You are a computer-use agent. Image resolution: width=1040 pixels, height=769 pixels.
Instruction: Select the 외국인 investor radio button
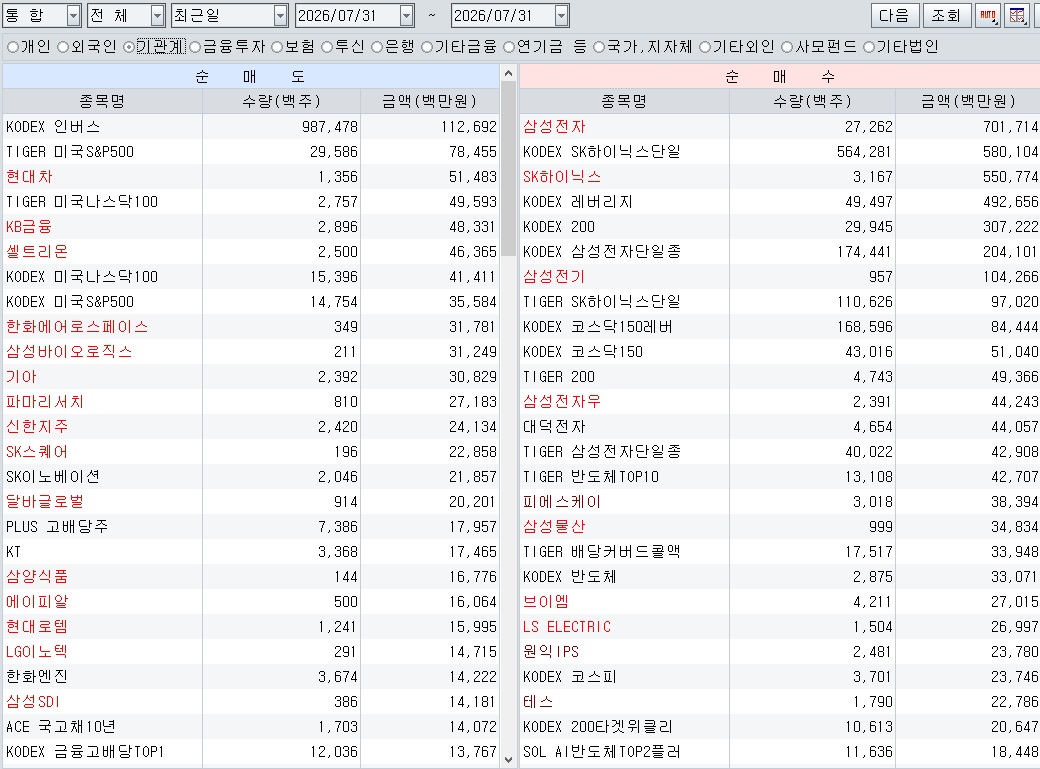[63, 47]
